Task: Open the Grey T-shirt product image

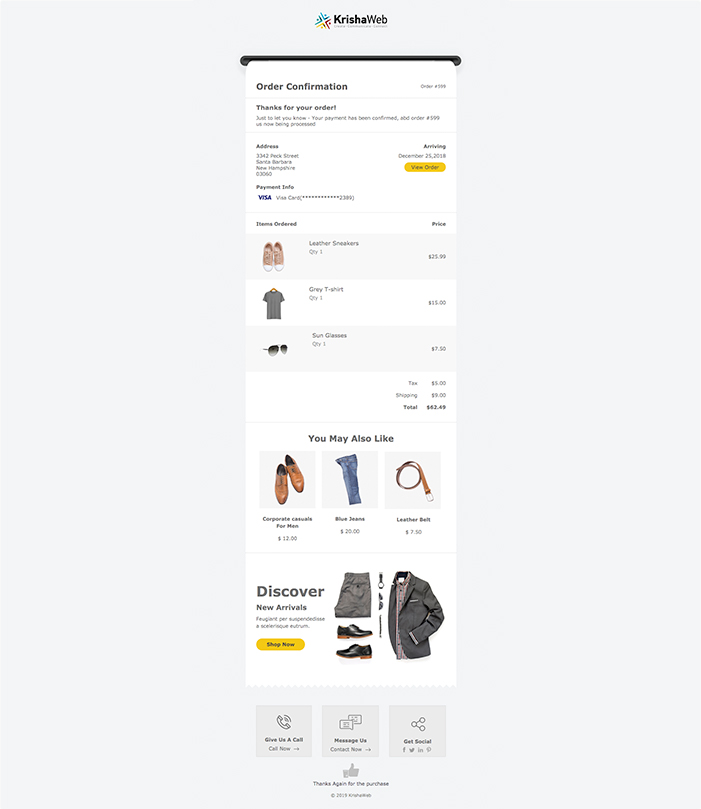Action: [x=273, y=303]
